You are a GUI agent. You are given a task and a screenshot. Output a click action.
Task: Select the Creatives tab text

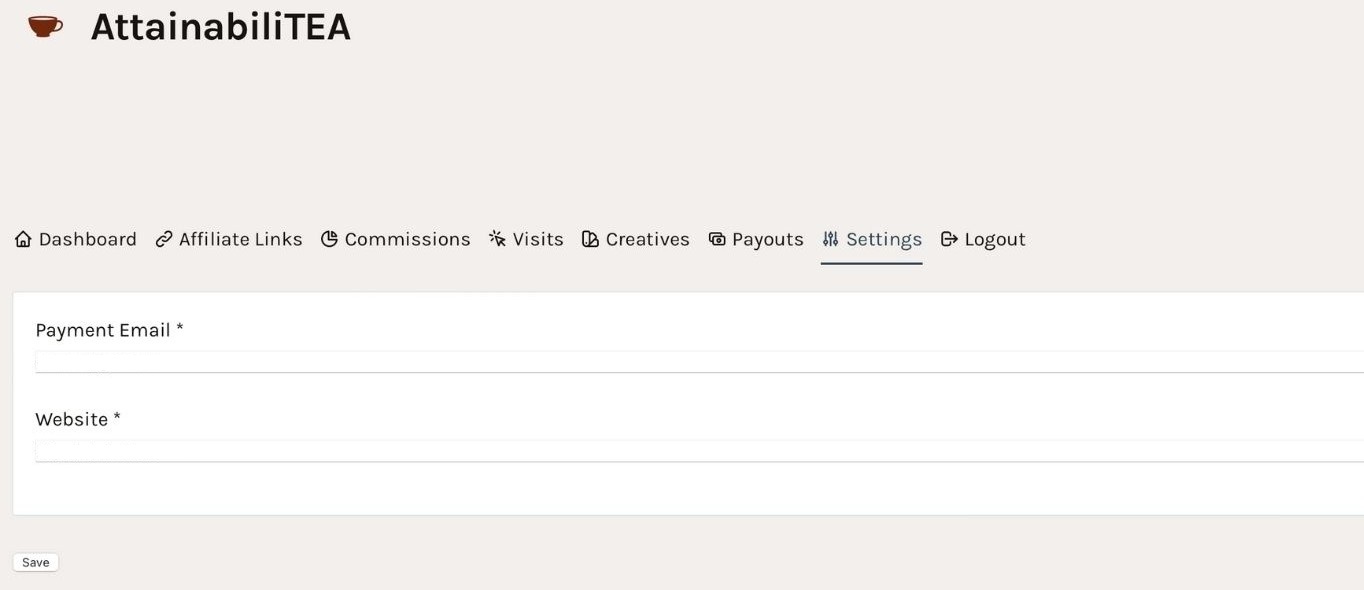(647, 239)
